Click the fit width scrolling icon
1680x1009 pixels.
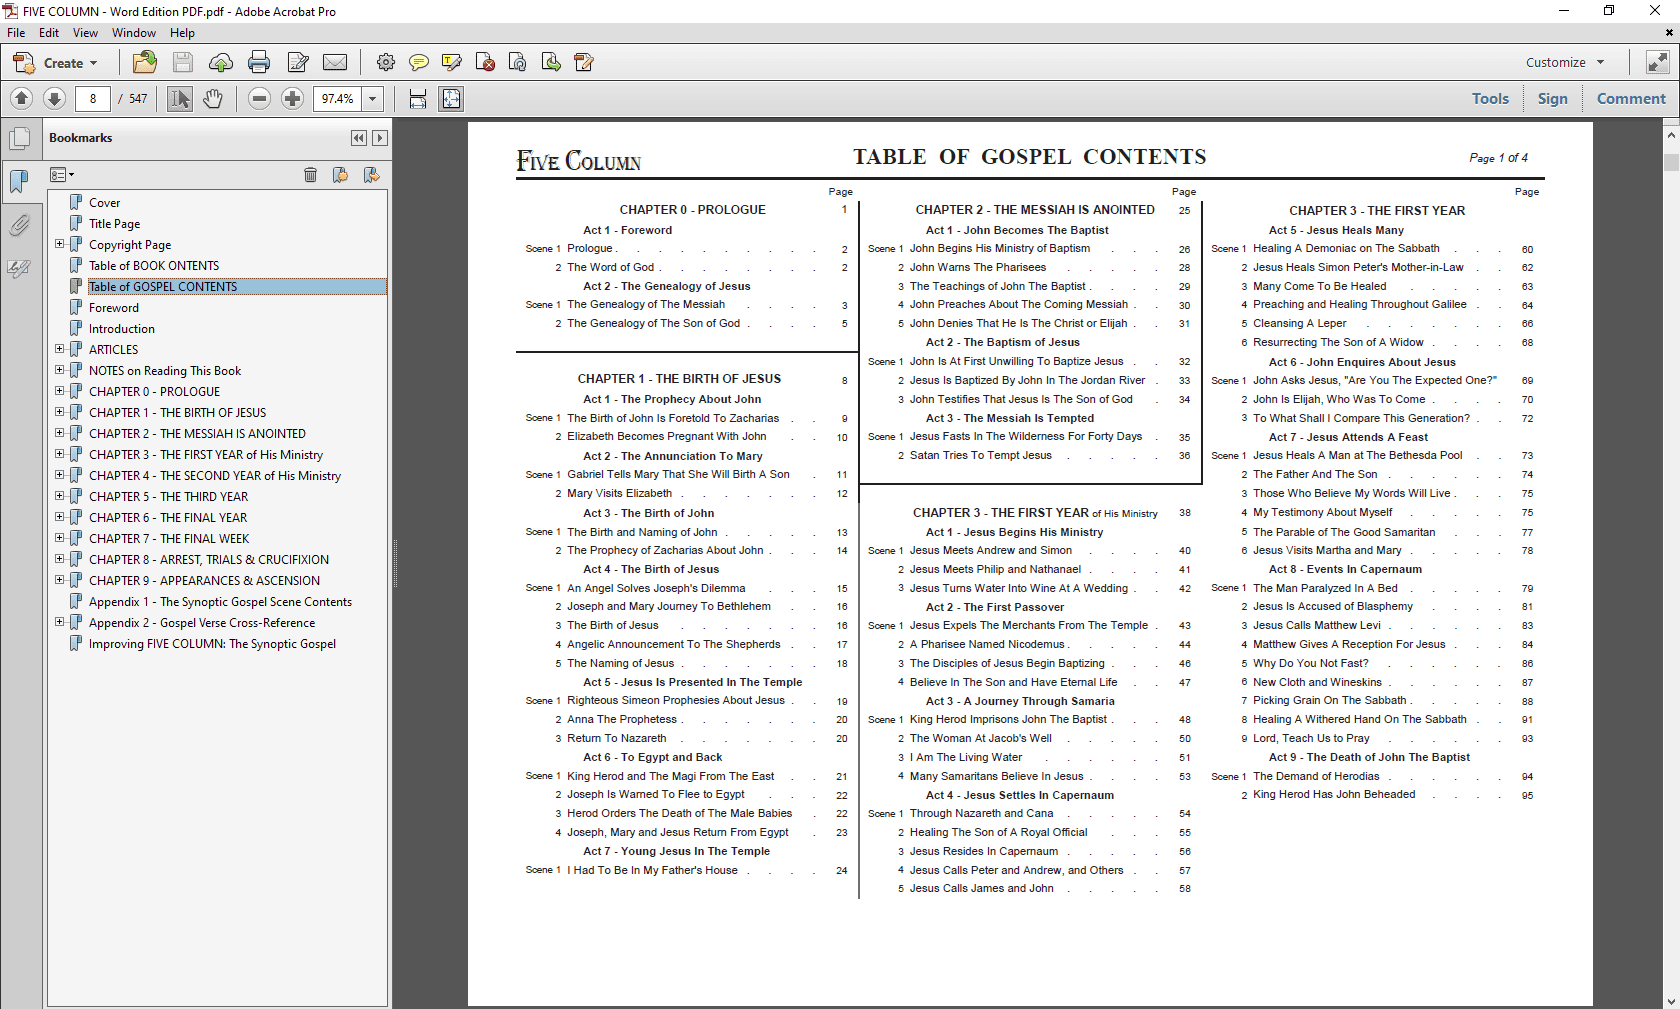[x=418, y=98]
